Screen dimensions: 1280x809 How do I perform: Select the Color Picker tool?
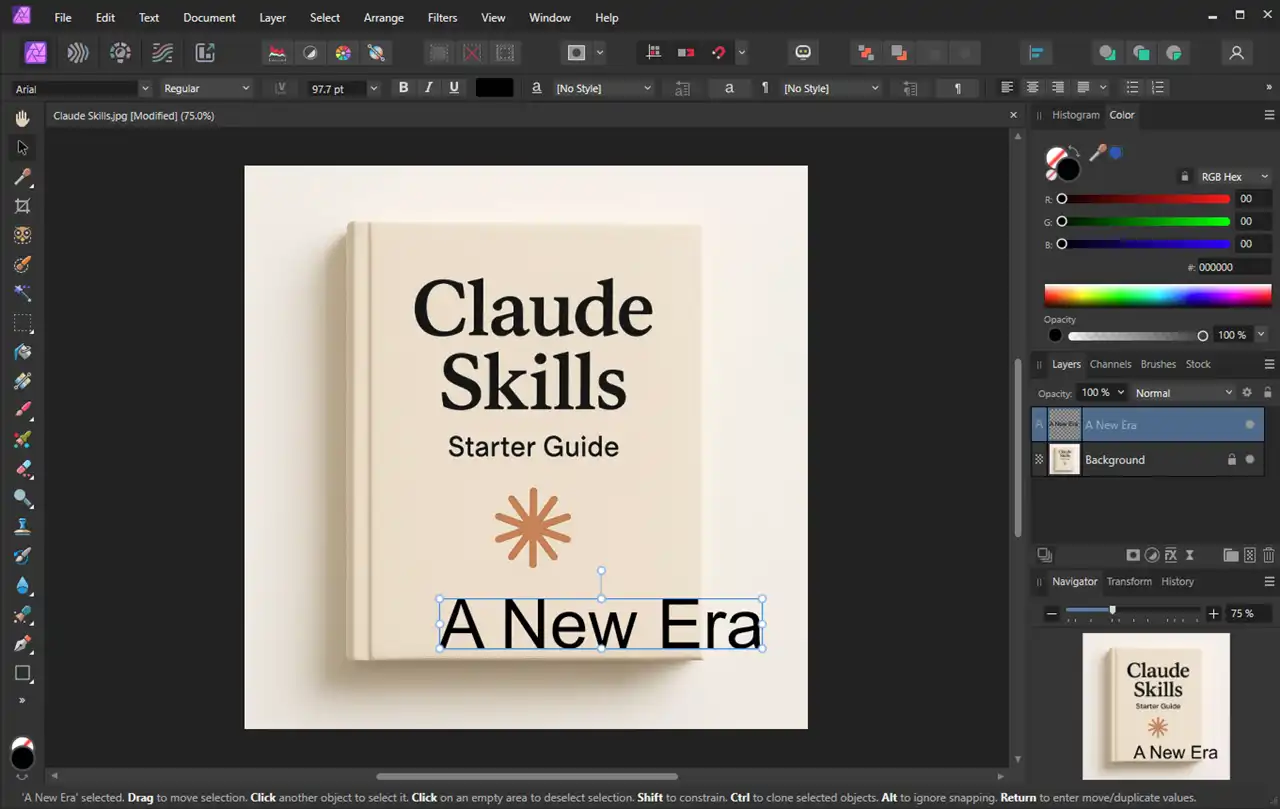(22, 177)
